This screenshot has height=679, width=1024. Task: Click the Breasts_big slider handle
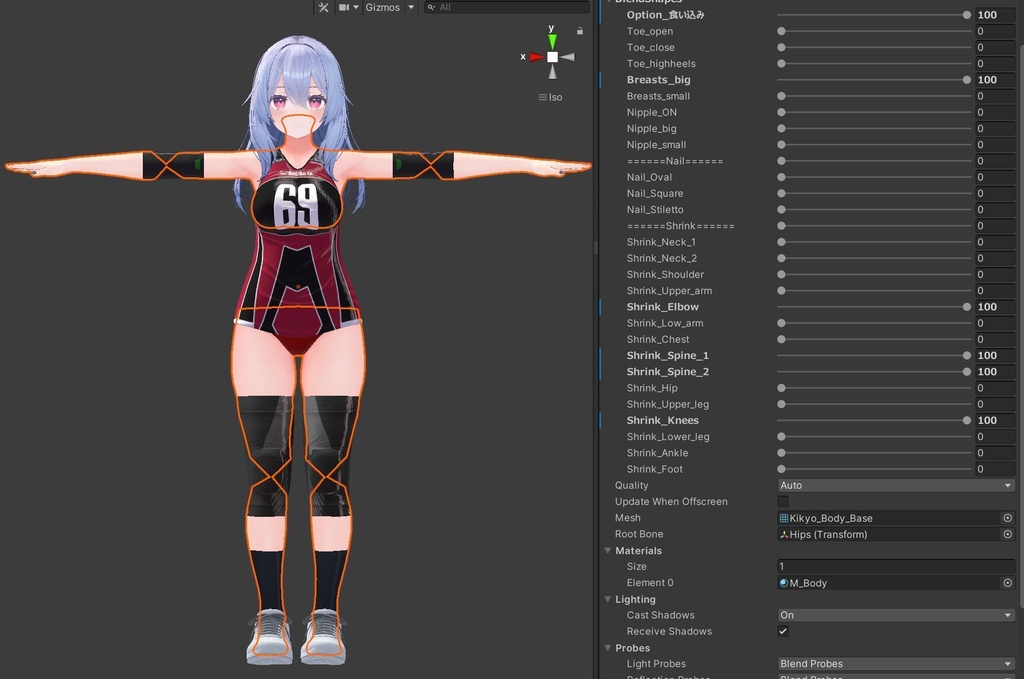pyautogui.click(x=967, y=80)
